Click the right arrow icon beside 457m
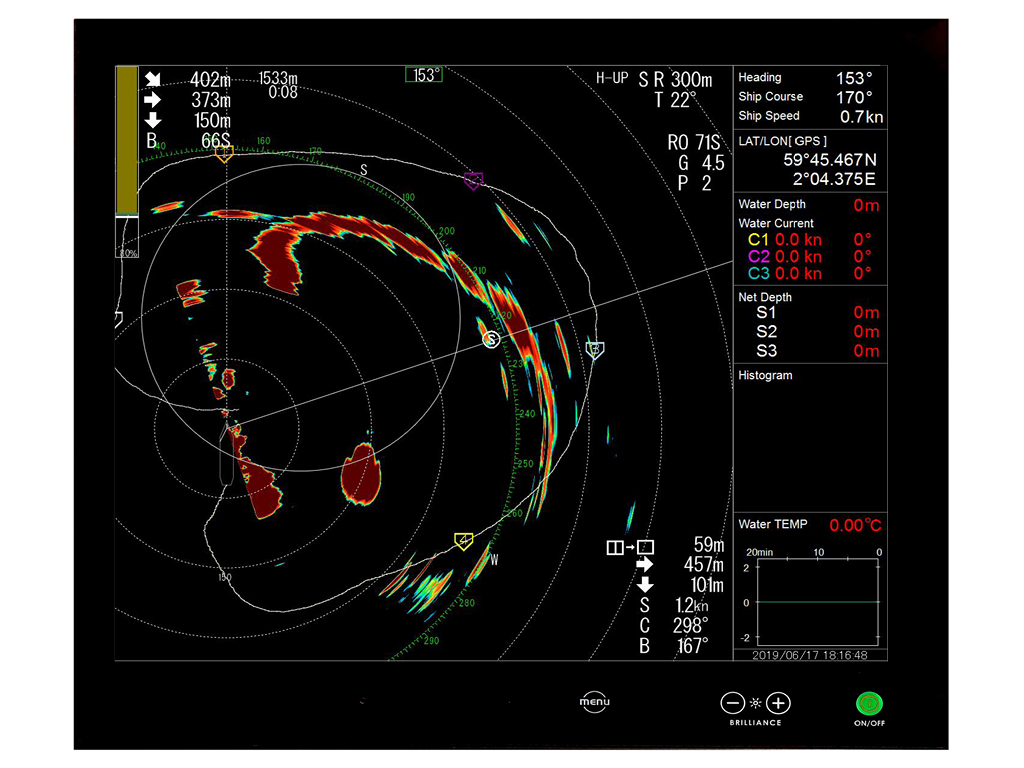 tap(645, 564)
